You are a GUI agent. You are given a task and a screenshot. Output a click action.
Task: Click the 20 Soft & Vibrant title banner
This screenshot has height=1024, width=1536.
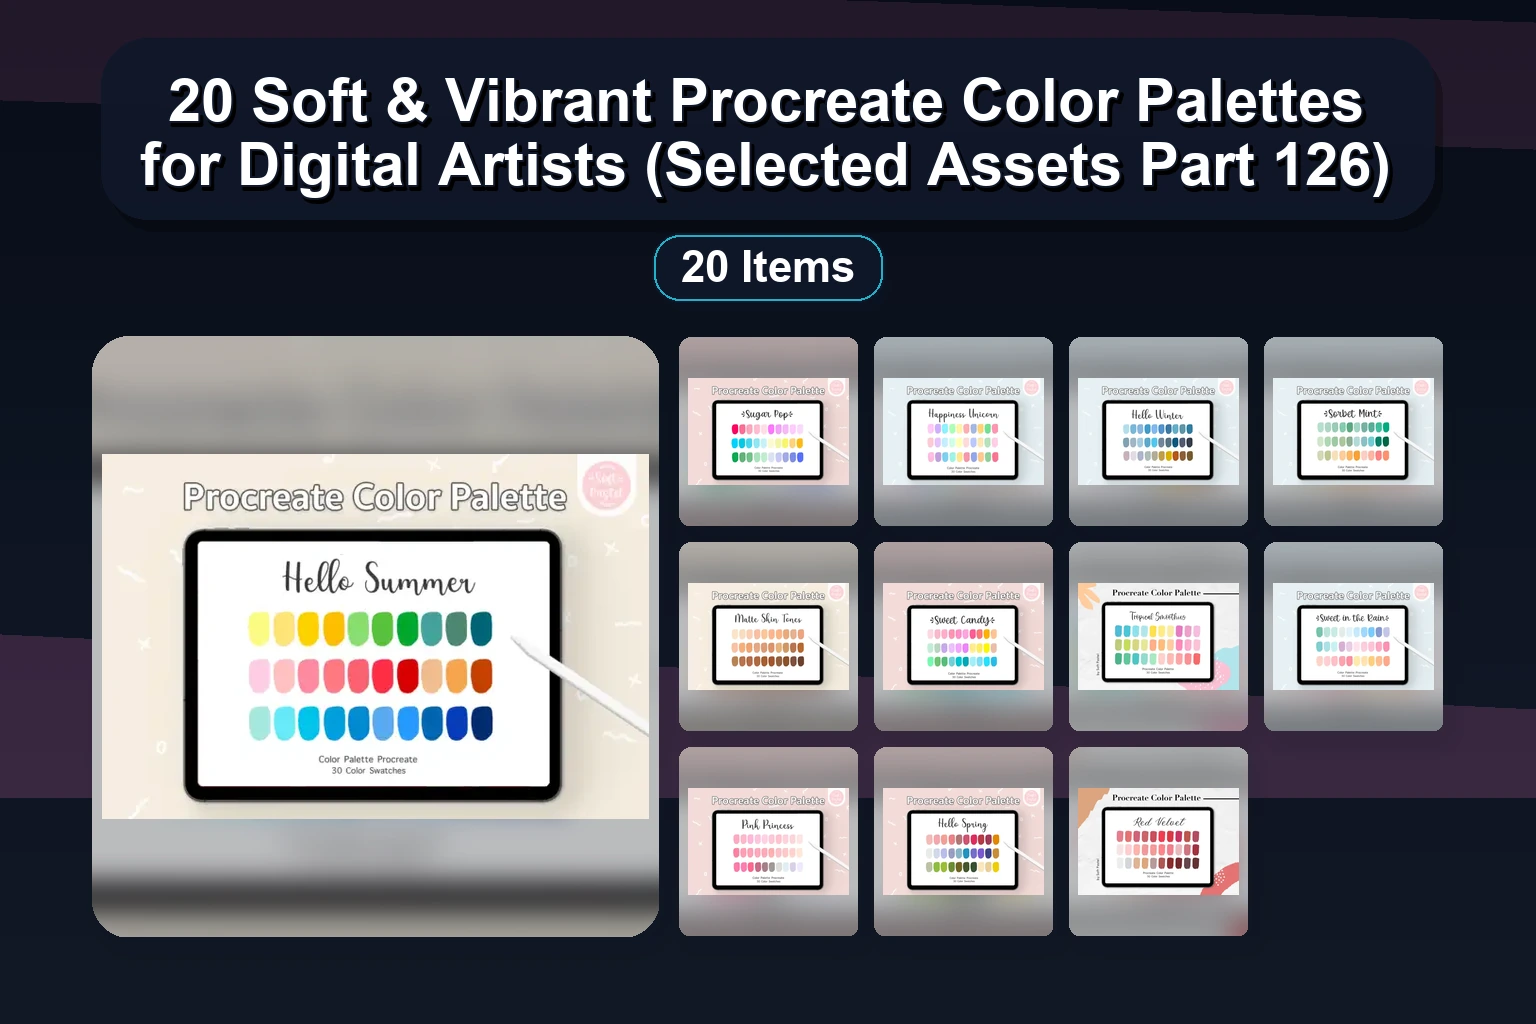pyautogui.click(x=767, y=131)
